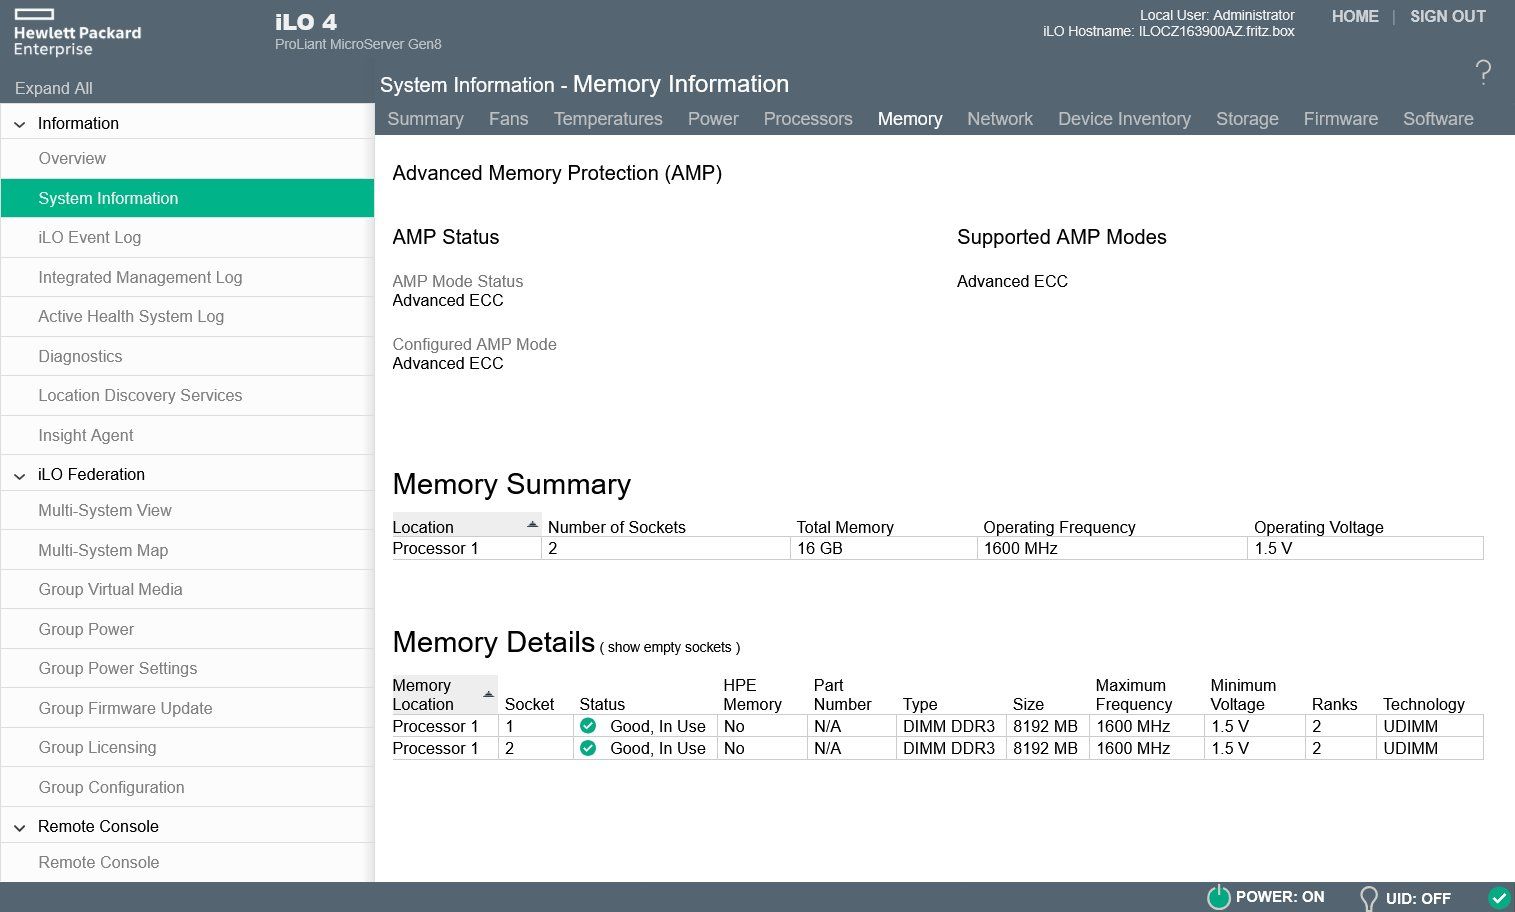Collapse the Remote Console section chevron
The height and width of the screenshot is (912, 1515).
coord(19,827)
